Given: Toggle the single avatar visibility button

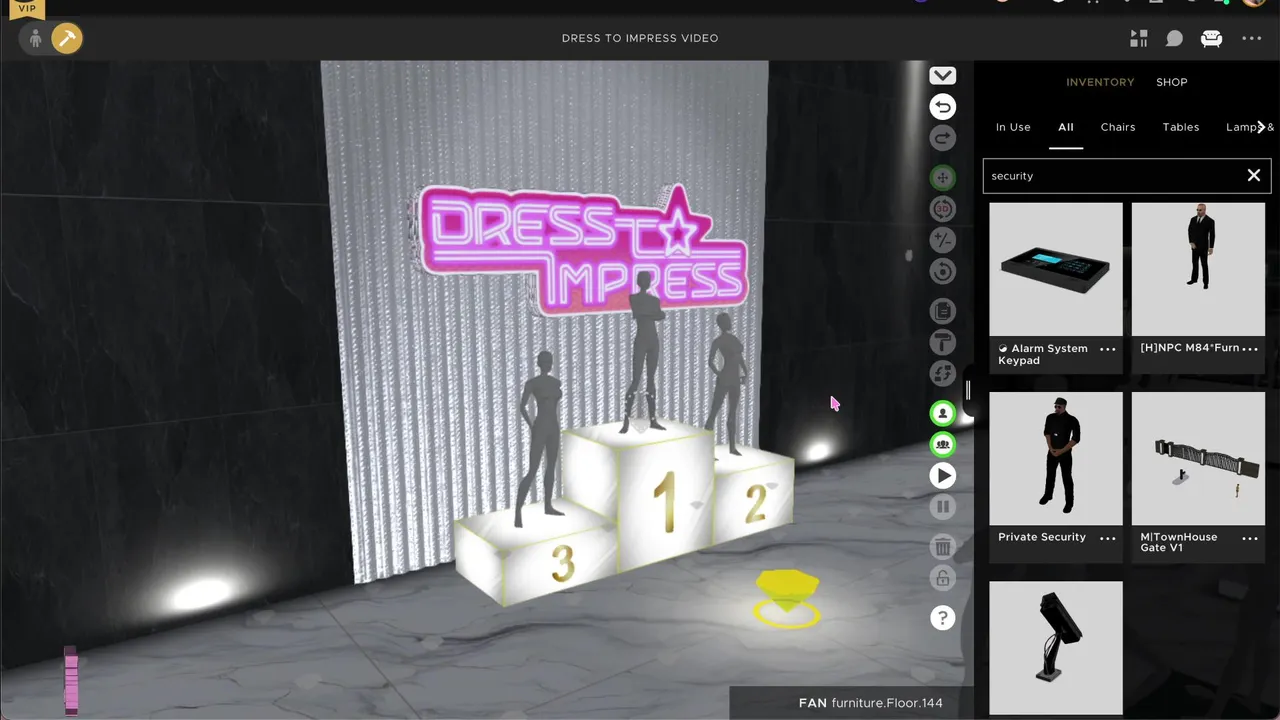Looking at the screenshot, I should pyautogui.click(x=942, y=413).
